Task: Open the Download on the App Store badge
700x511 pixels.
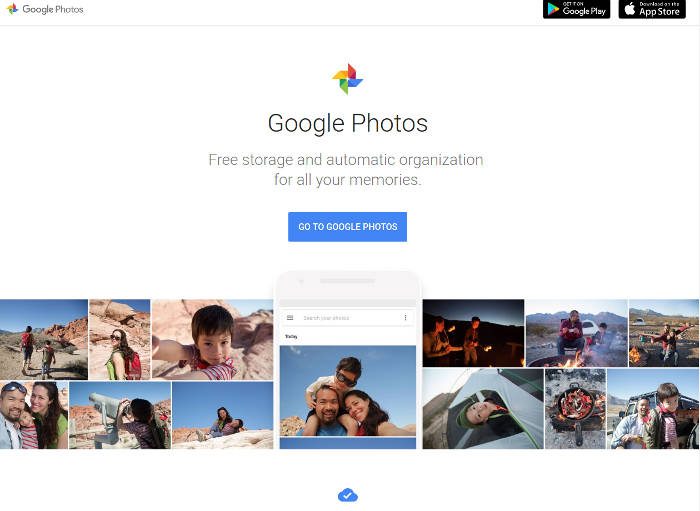Action: 652,9
